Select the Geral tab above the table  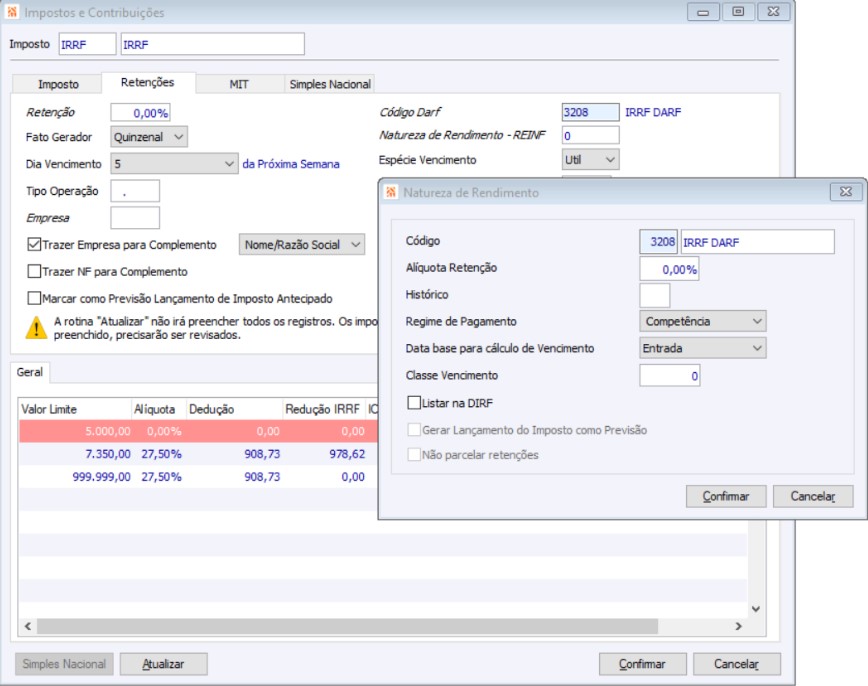click(x=30, y=372)
